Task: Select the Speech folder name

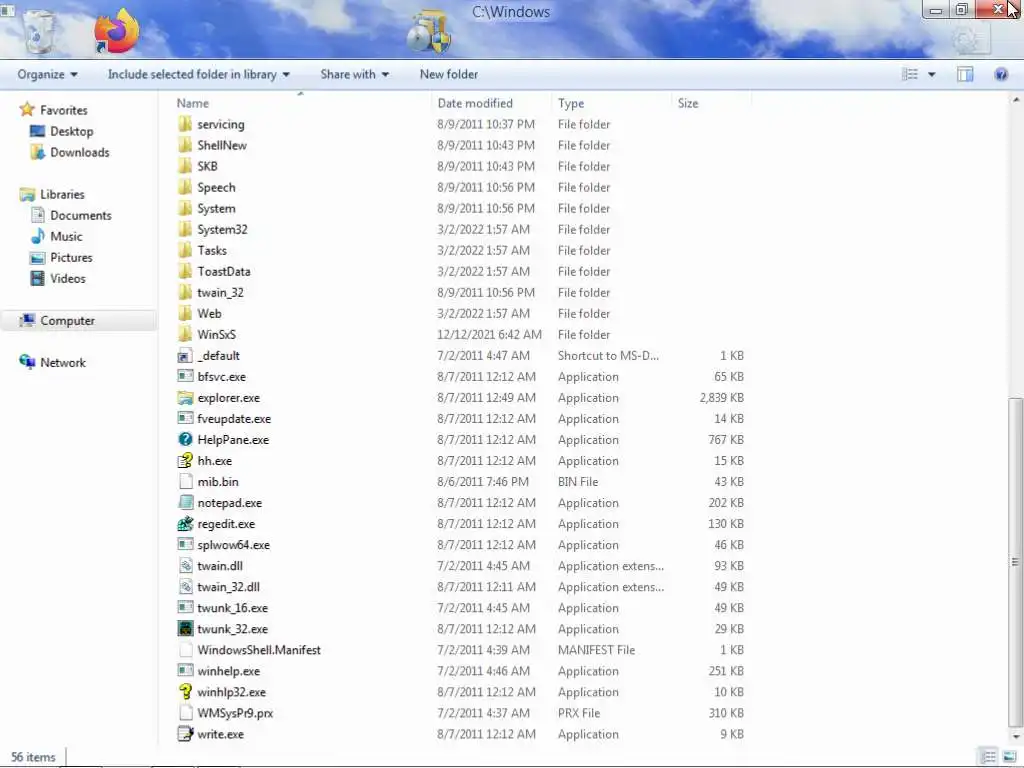Action: 216,187
